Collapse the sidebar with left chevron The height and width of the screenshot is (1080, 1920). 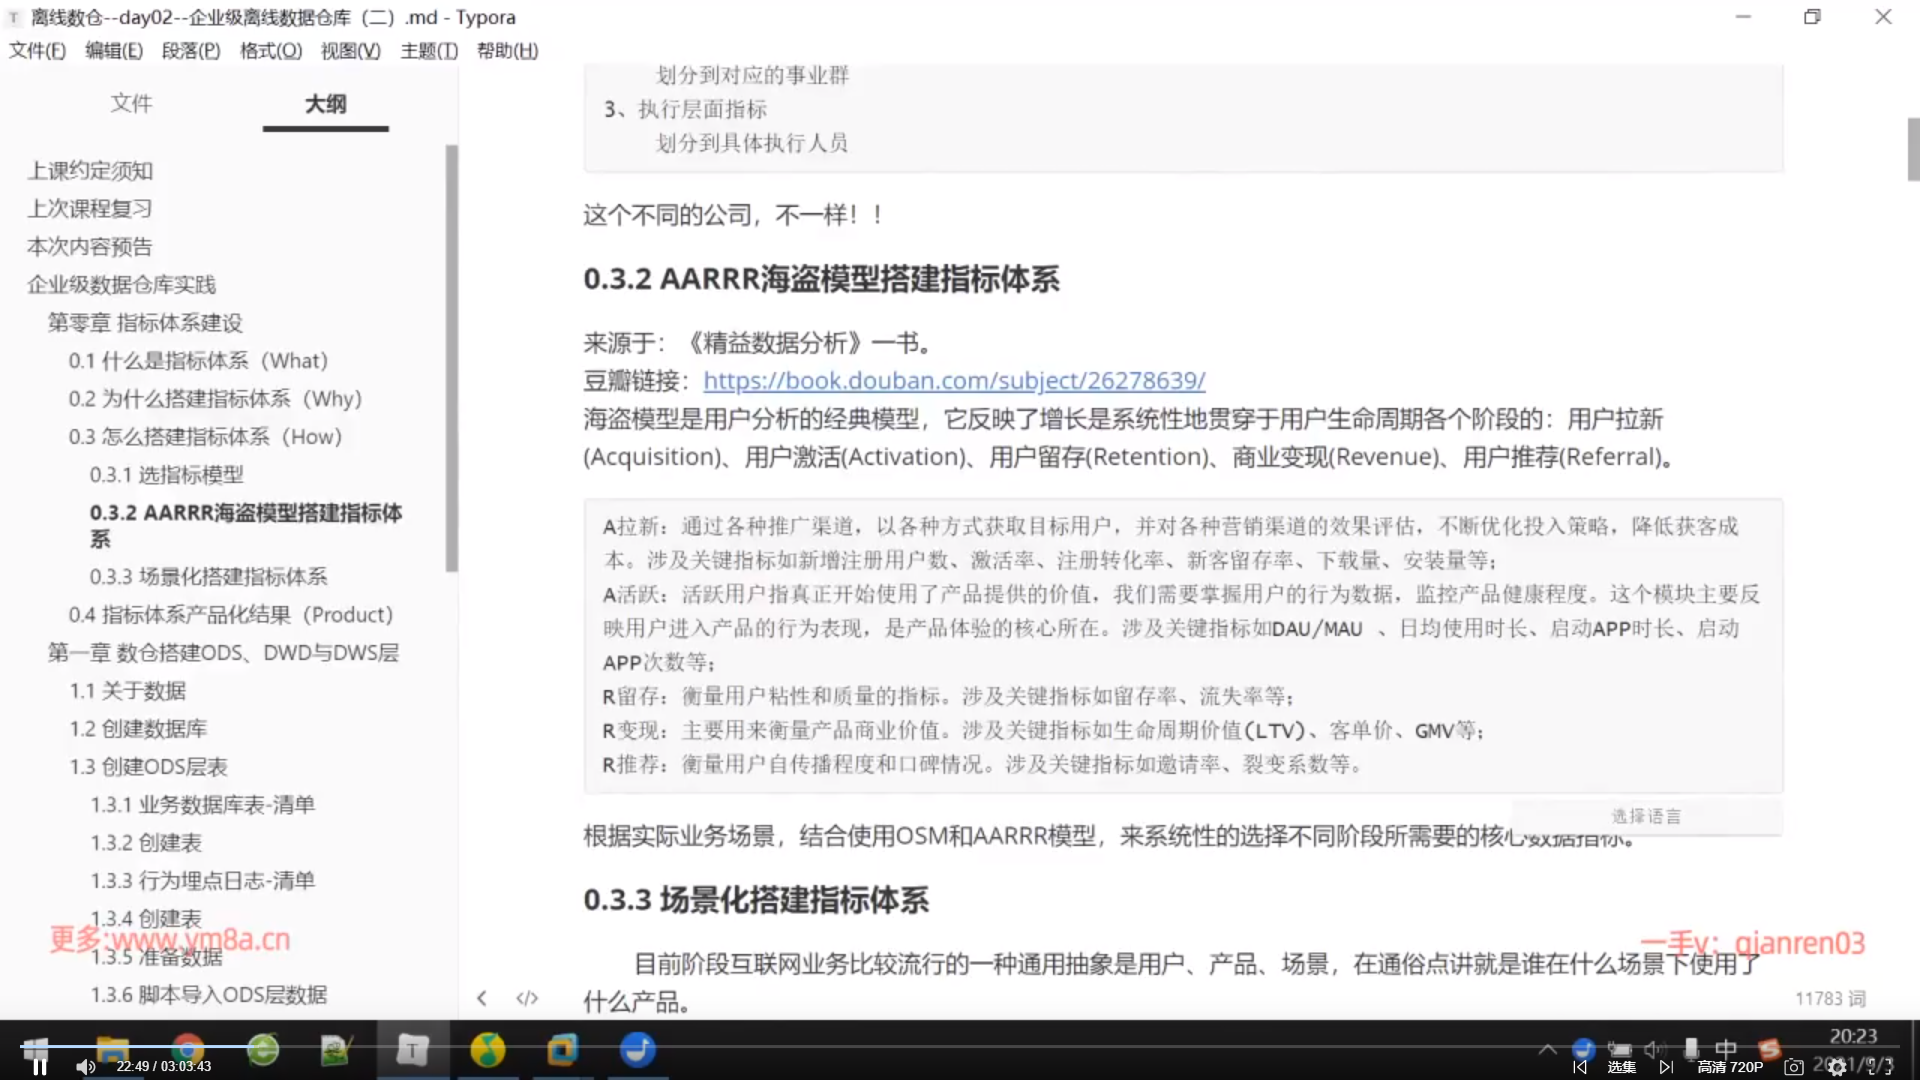[x=482, y=998]
